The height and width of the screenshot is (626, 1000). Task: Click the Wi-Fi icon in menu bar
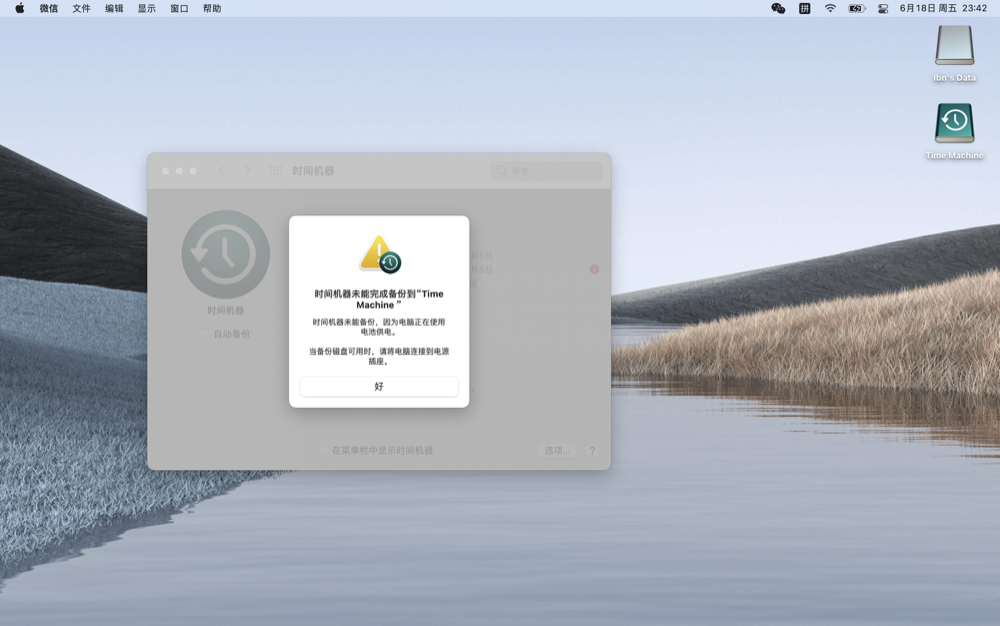[830, 8]
